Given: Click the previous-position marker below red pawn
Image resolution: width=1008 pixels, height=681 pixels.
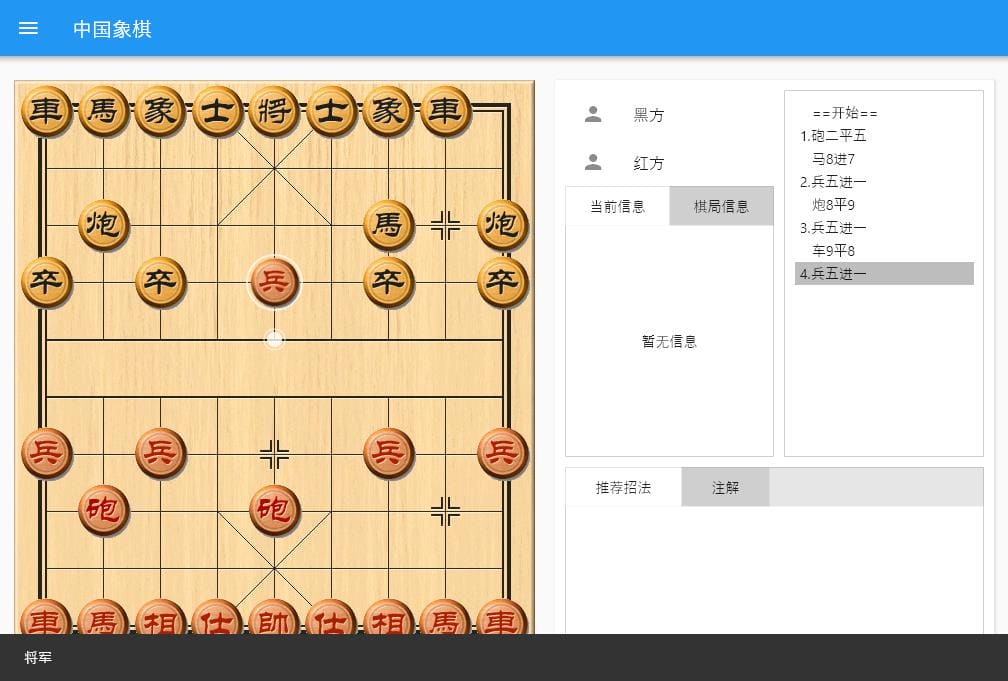Looking at the screenshot, I should tap(274, 339).
